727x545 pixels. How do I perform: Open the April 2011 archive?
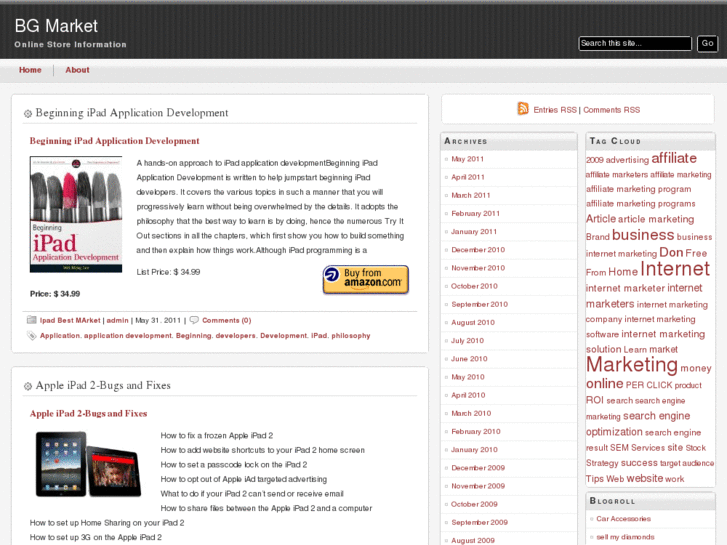(468, 177)
